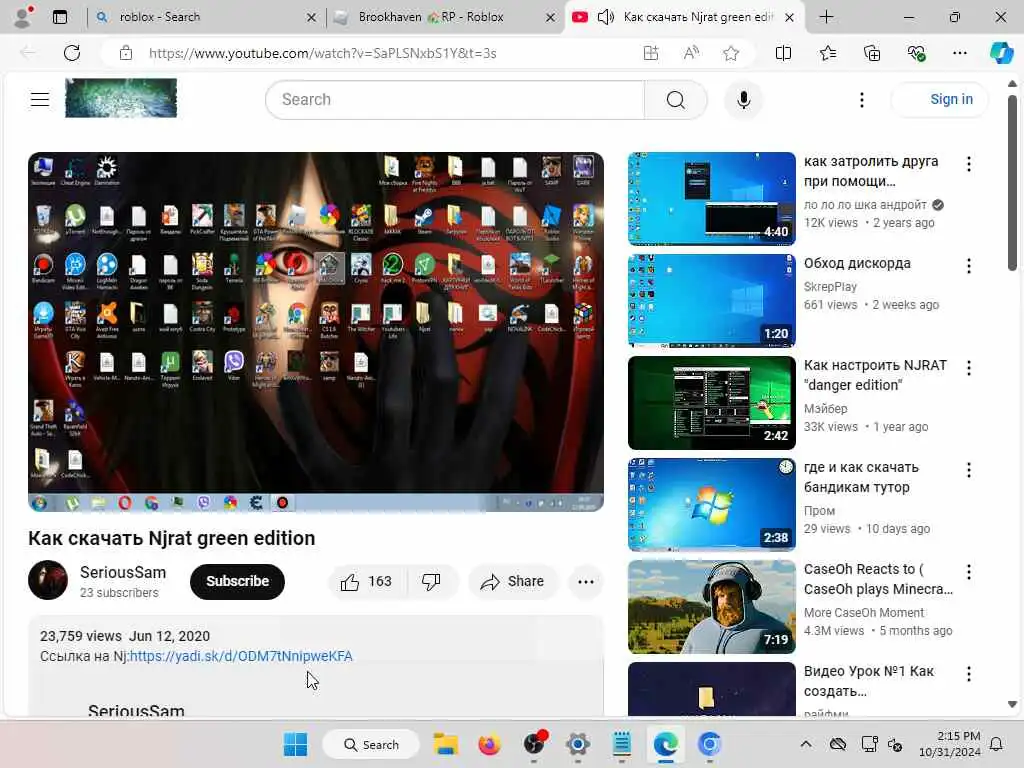Close the roblox - Search tab

coord(312,18)
